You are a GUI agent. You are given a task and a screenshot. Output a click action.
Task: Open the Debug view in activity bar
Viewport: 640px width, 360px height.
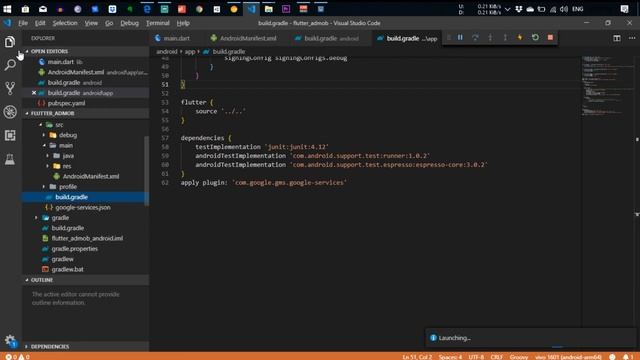point(10,112)
